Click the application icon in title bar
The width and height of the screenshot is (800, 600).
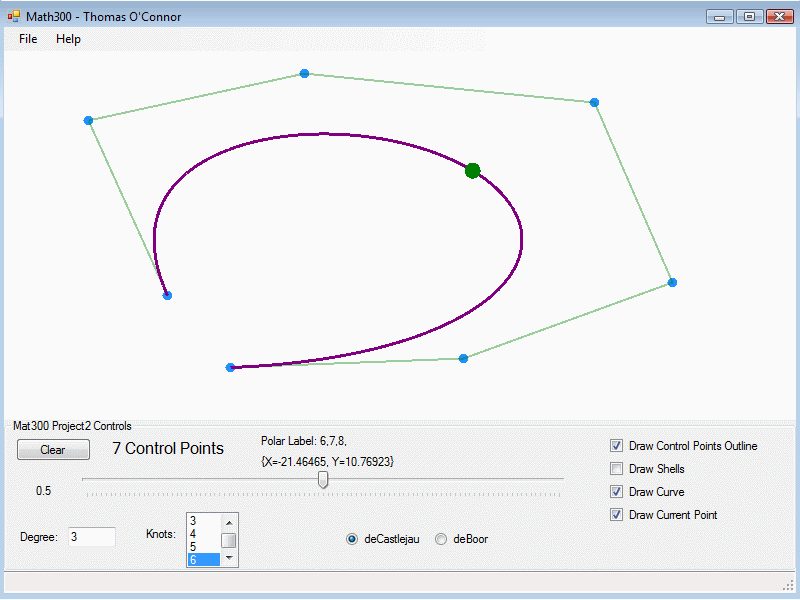tap(14, 16)
